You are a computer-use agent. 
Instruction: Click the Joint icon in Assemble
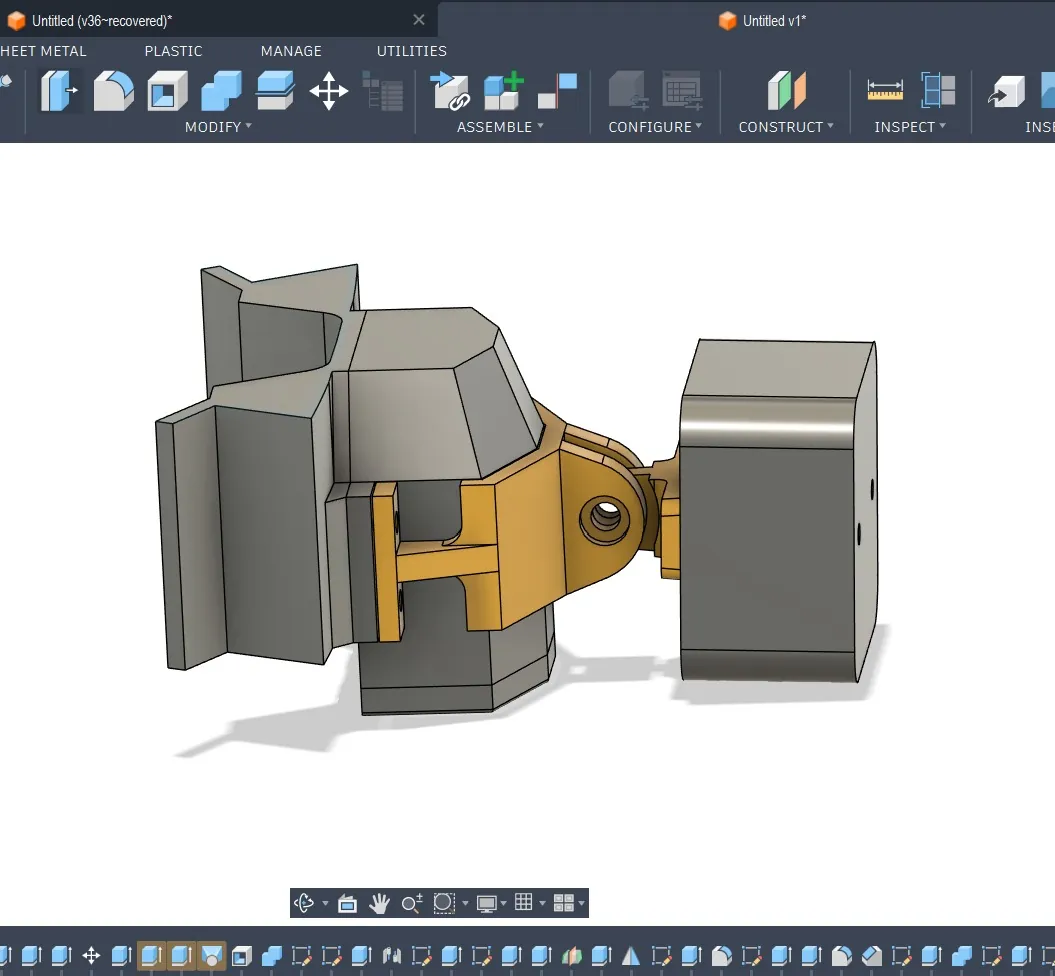(x=557, y=91)
